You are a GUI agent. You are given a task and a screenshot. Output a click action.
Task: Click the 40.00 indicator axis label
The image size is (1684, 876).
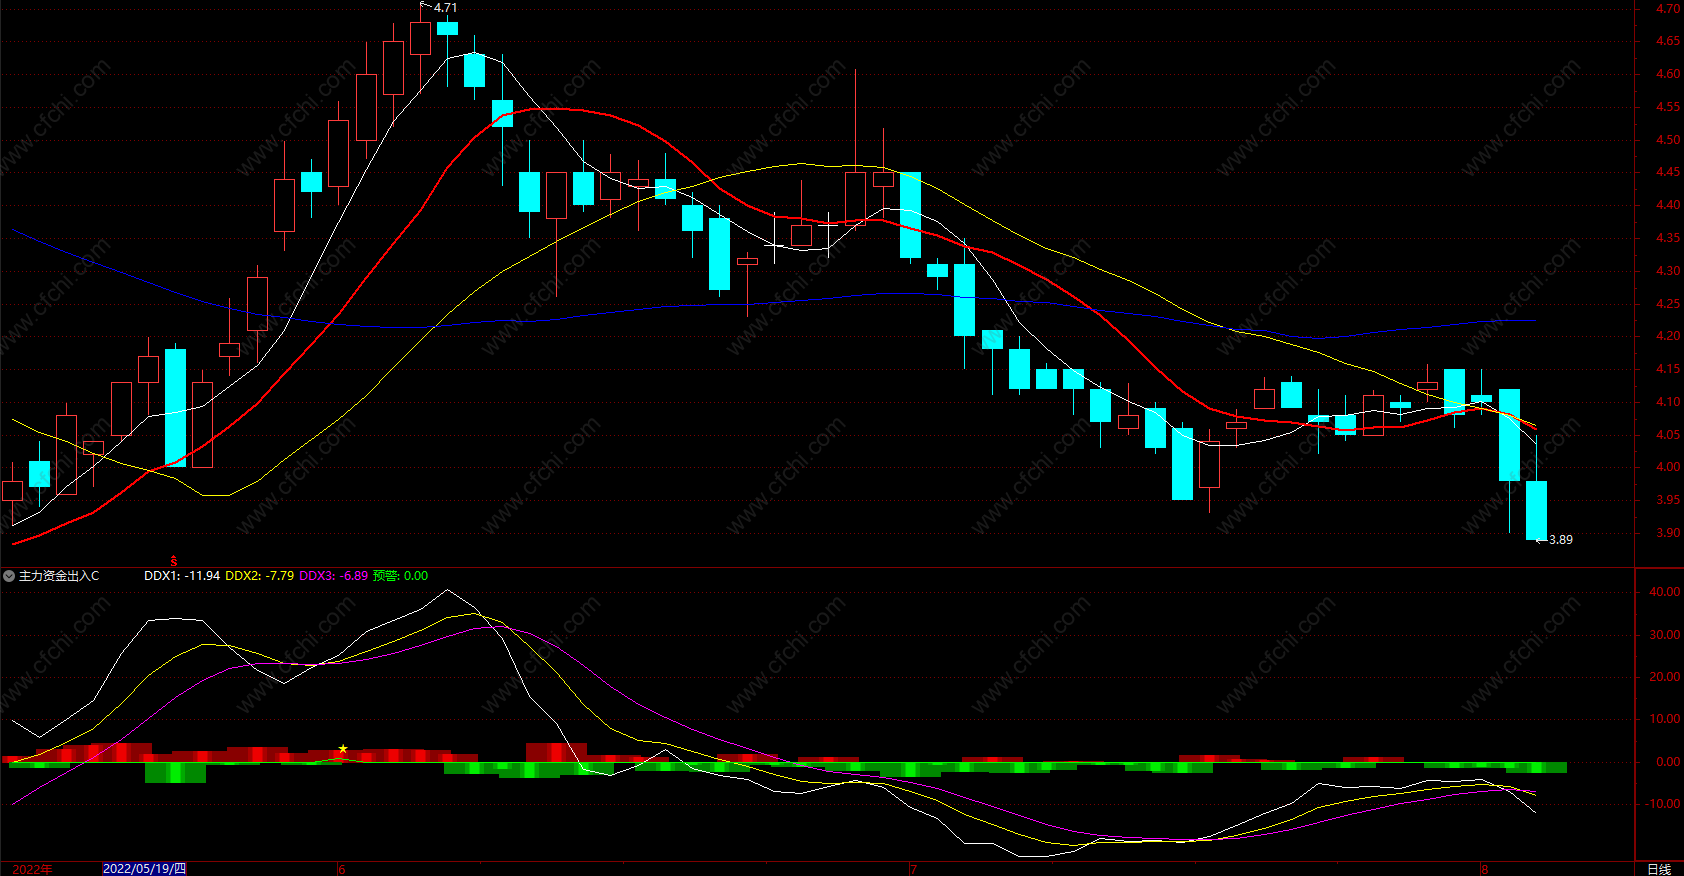(1664, 592)
